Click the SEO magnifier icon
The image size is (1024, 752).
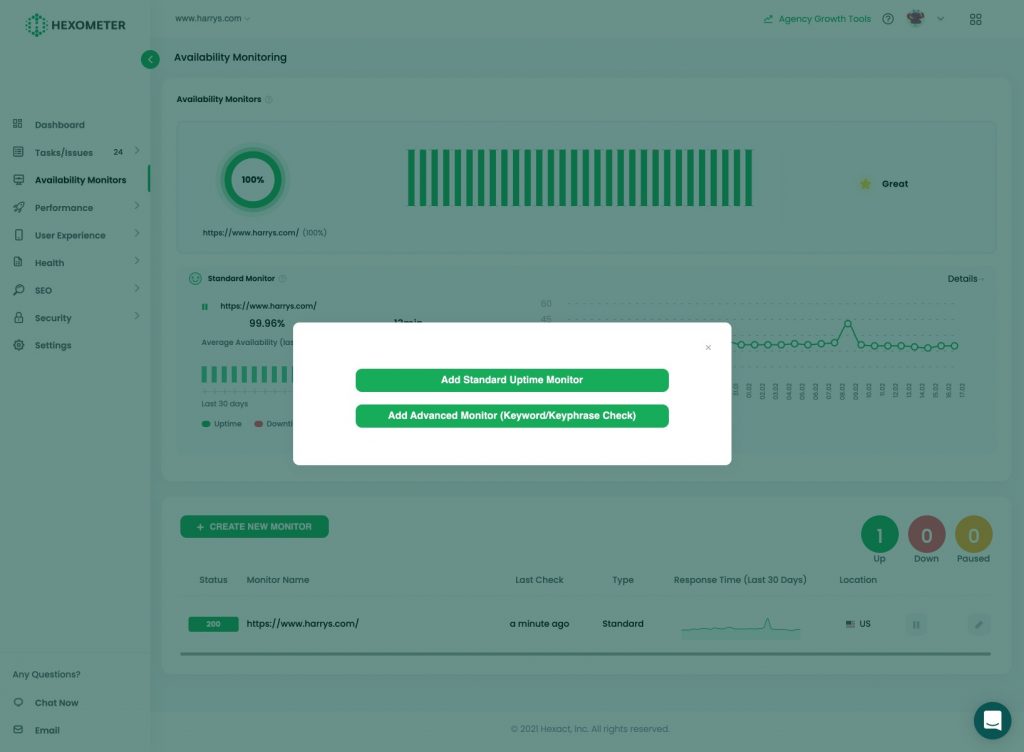pyautogui.click(x=18, y=289)
